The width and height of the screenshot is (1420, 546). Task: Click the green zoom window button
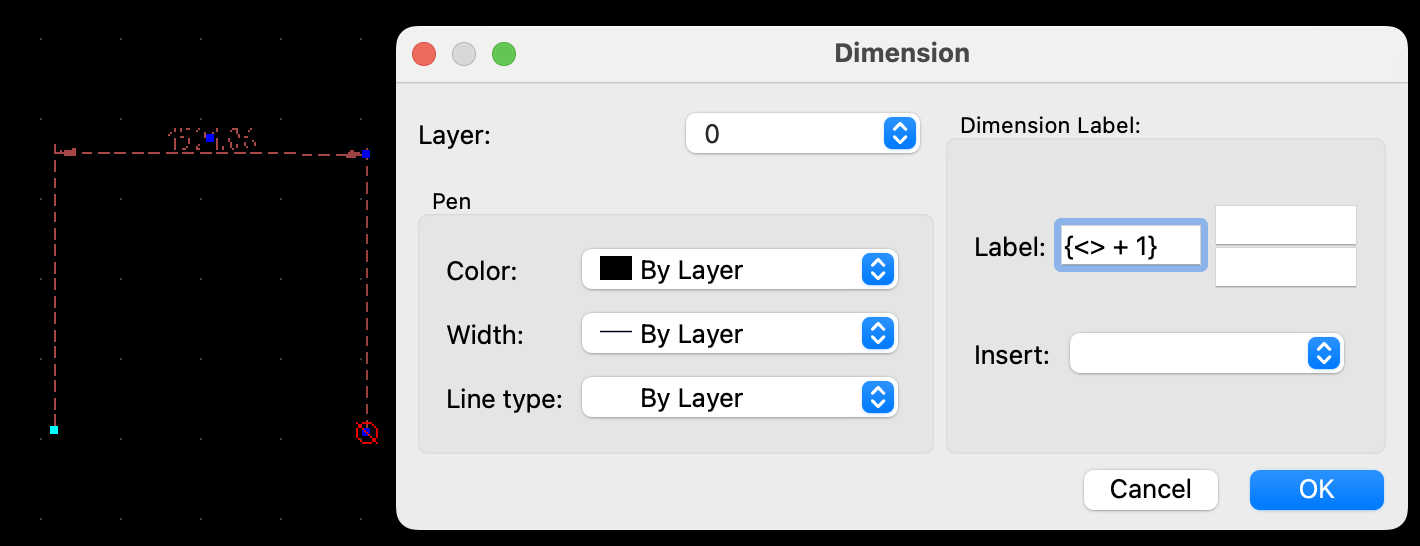504,54
